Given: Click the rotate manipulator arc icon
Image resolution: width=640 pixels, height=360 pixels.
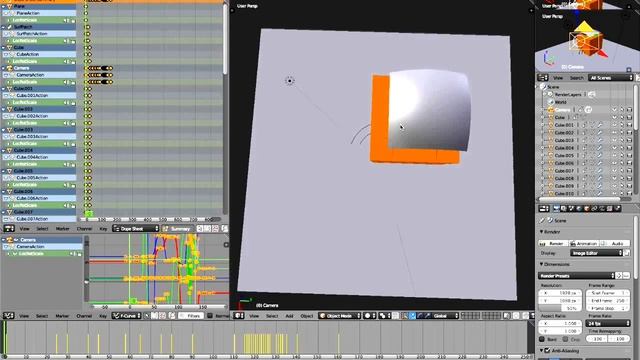Looking at the screenshot, I should [420, 316].
